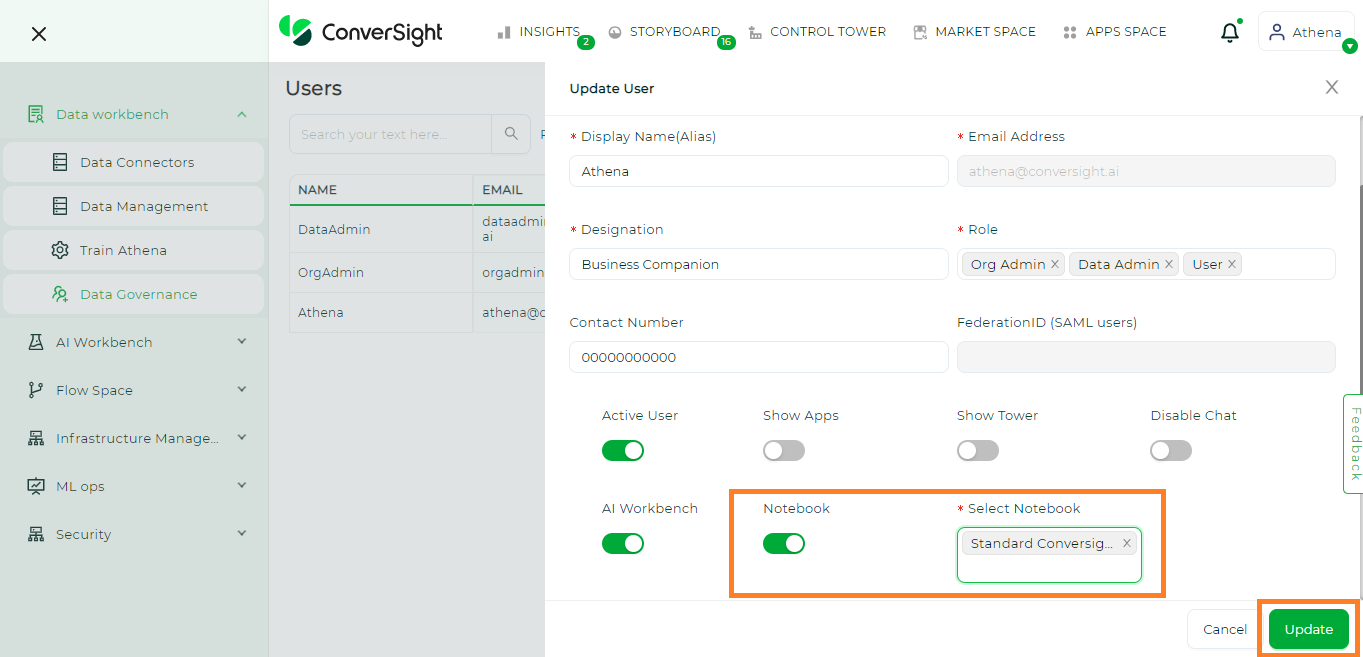Click the ConverSight logo
1363x657 pixels.
click(x=361, y=31)
